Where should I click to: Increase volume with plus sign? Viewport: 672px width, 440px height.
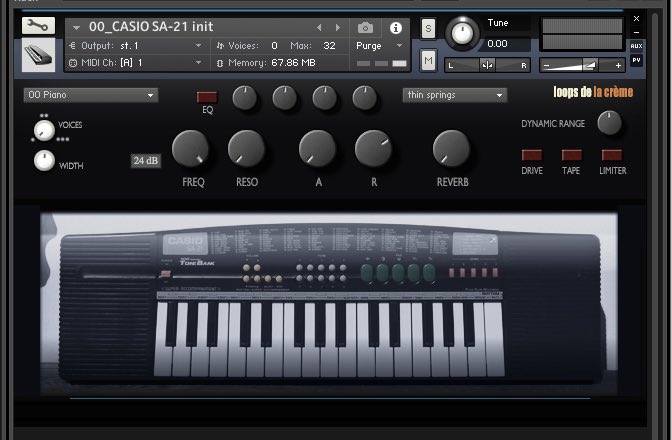point(618,66)
